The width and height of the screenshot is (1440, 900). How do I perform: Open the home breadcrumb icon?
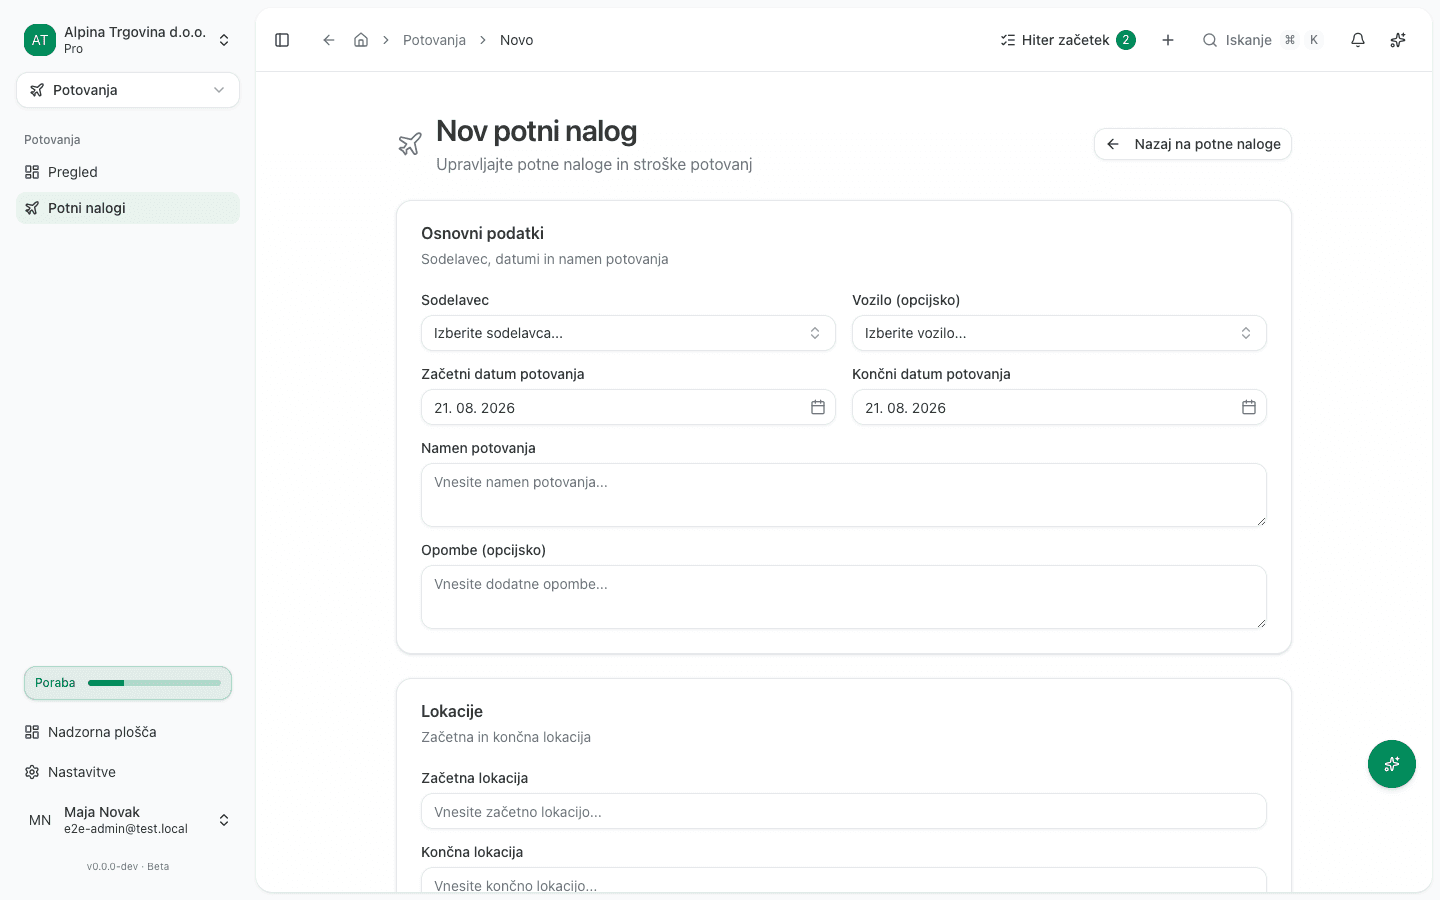361,40
